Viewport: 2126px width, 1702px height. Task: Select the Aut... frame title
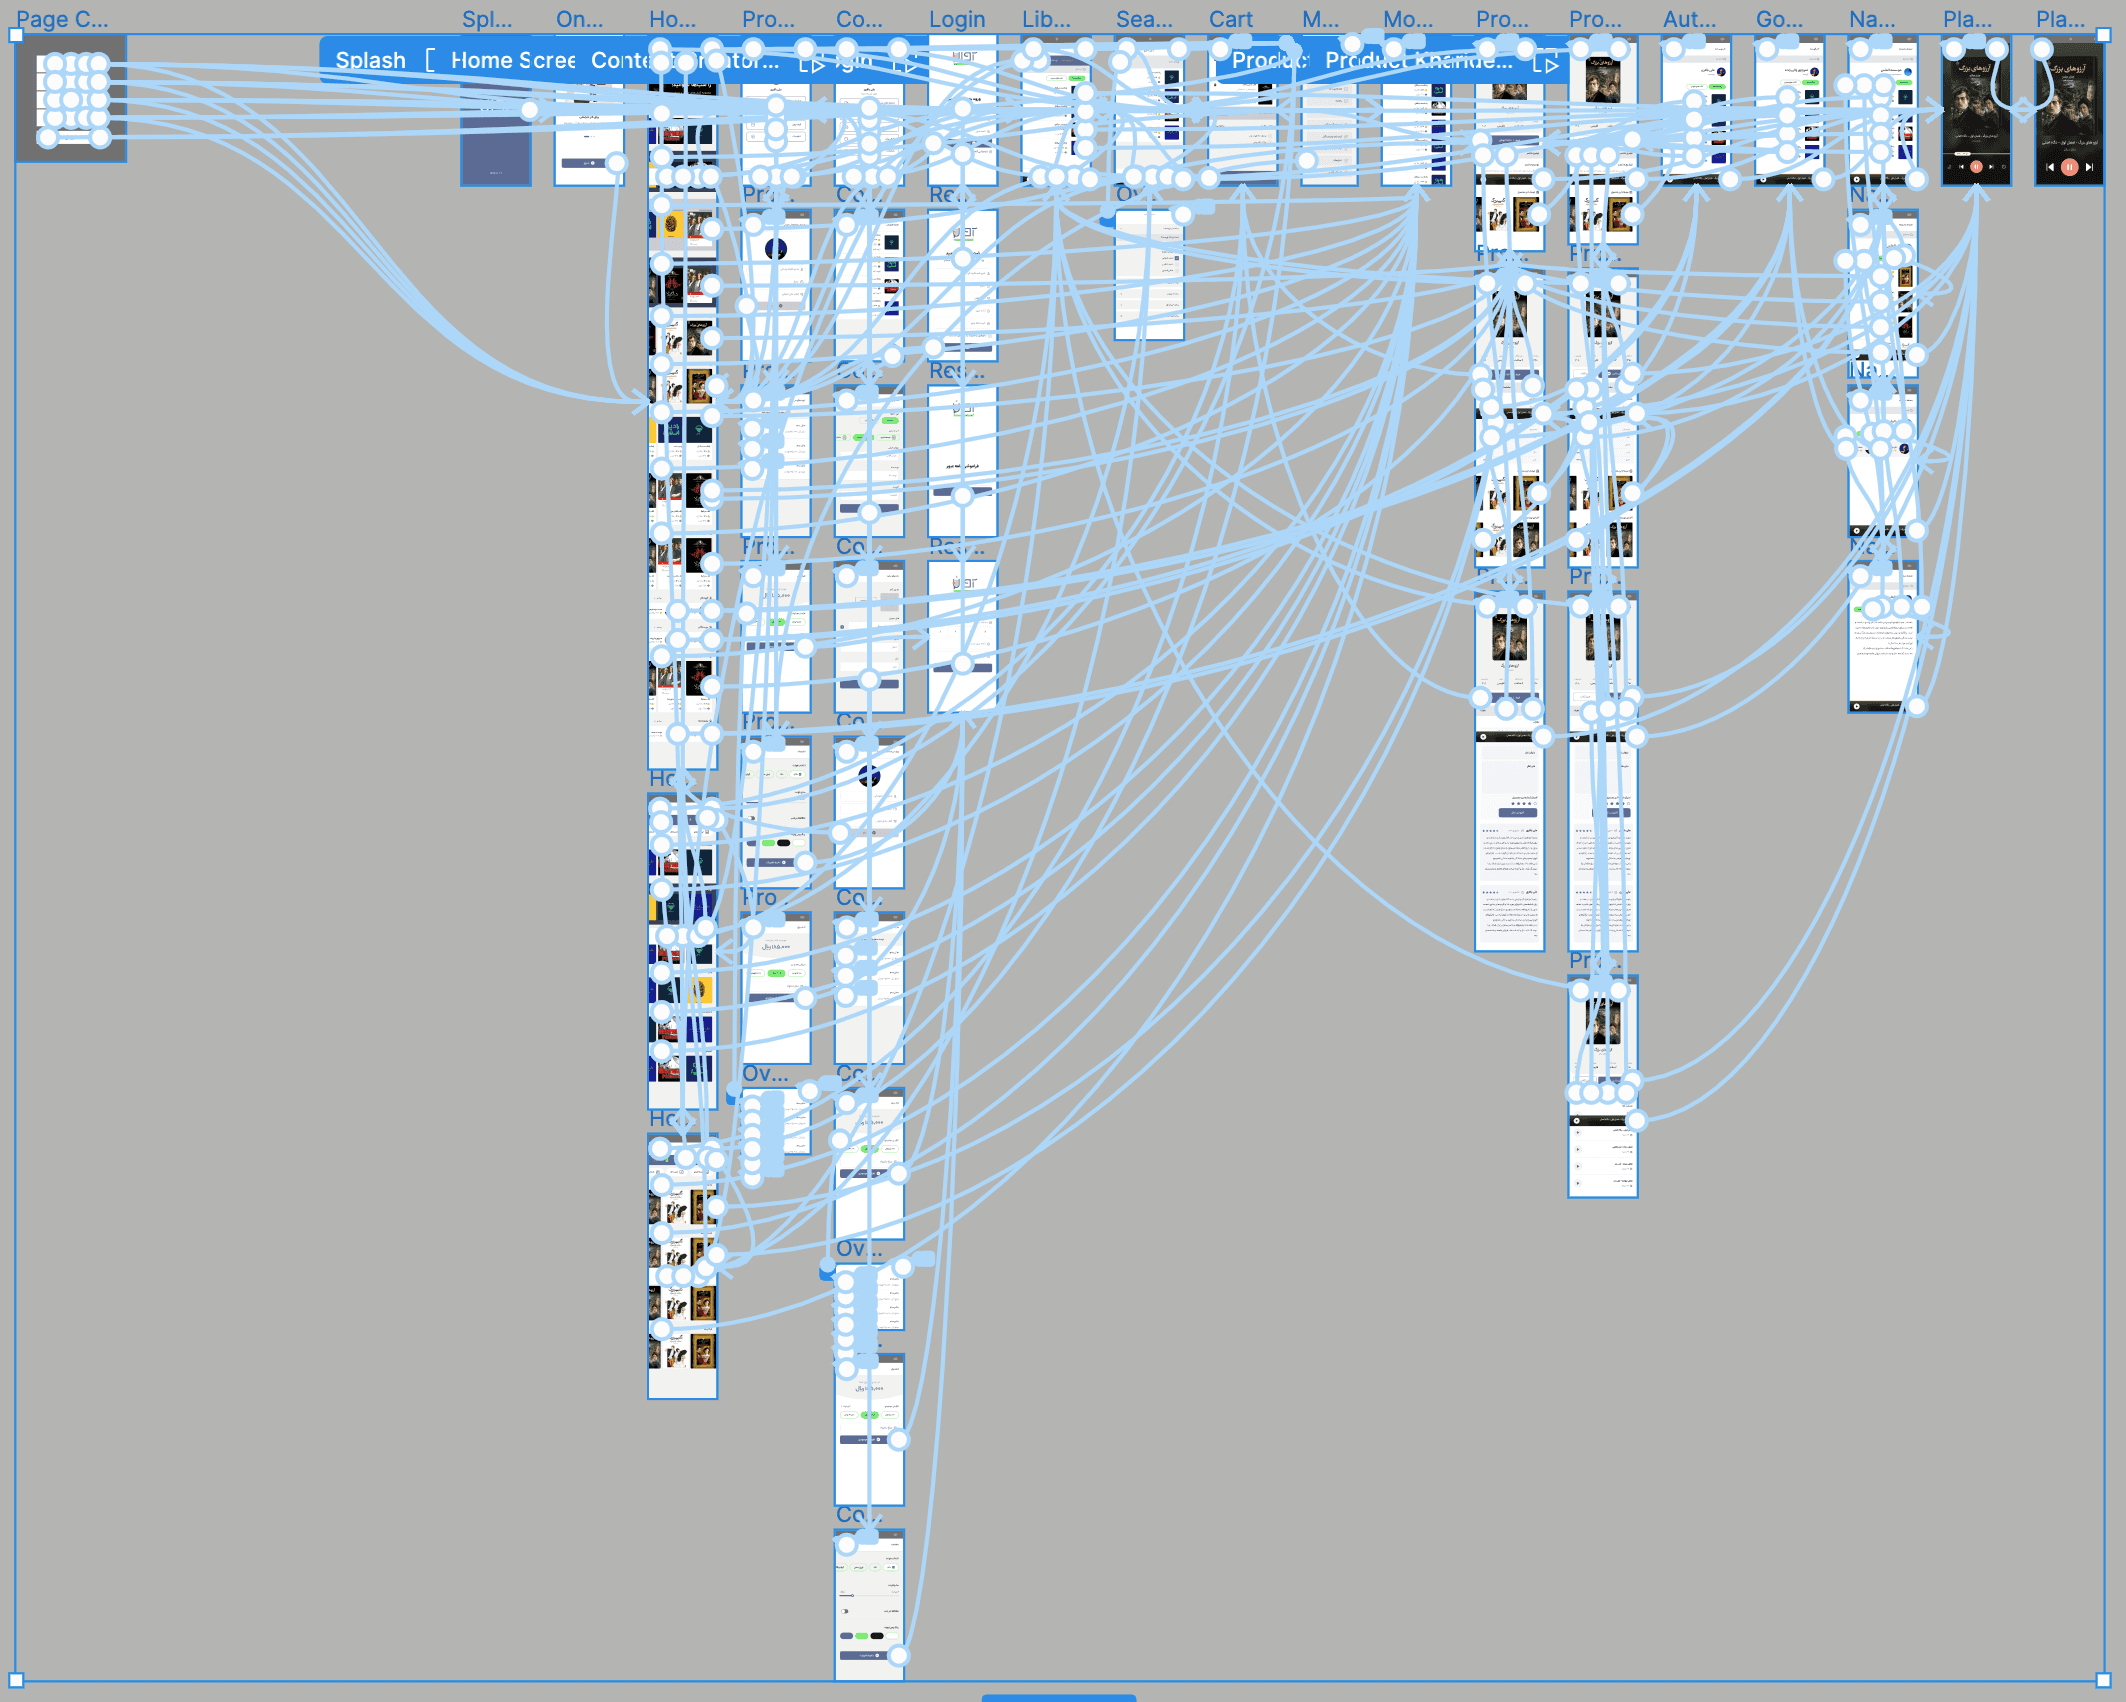1688,19
